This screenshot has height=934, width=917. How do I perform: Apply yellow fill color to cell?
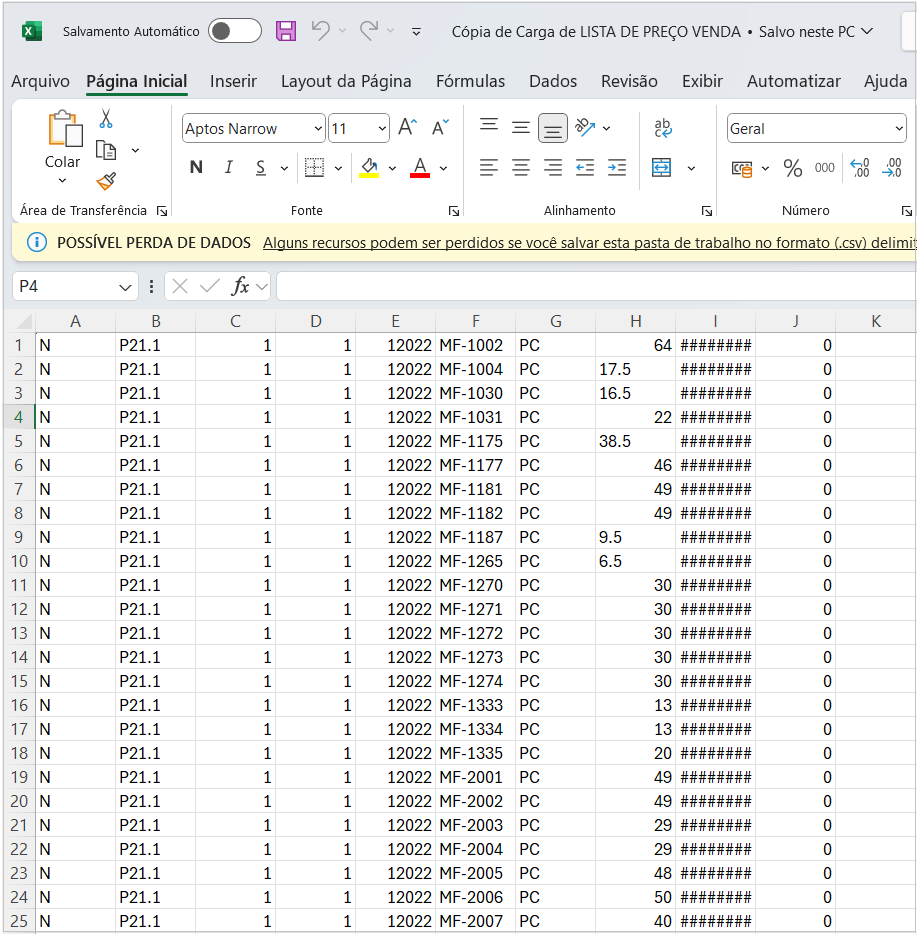(x=369, y=168)
